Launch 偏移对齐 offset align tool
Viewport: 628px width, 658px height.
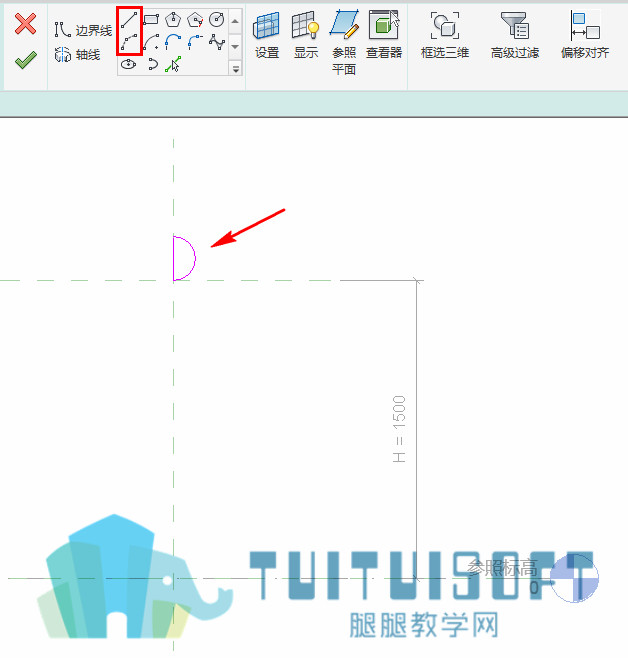(585, 36)
